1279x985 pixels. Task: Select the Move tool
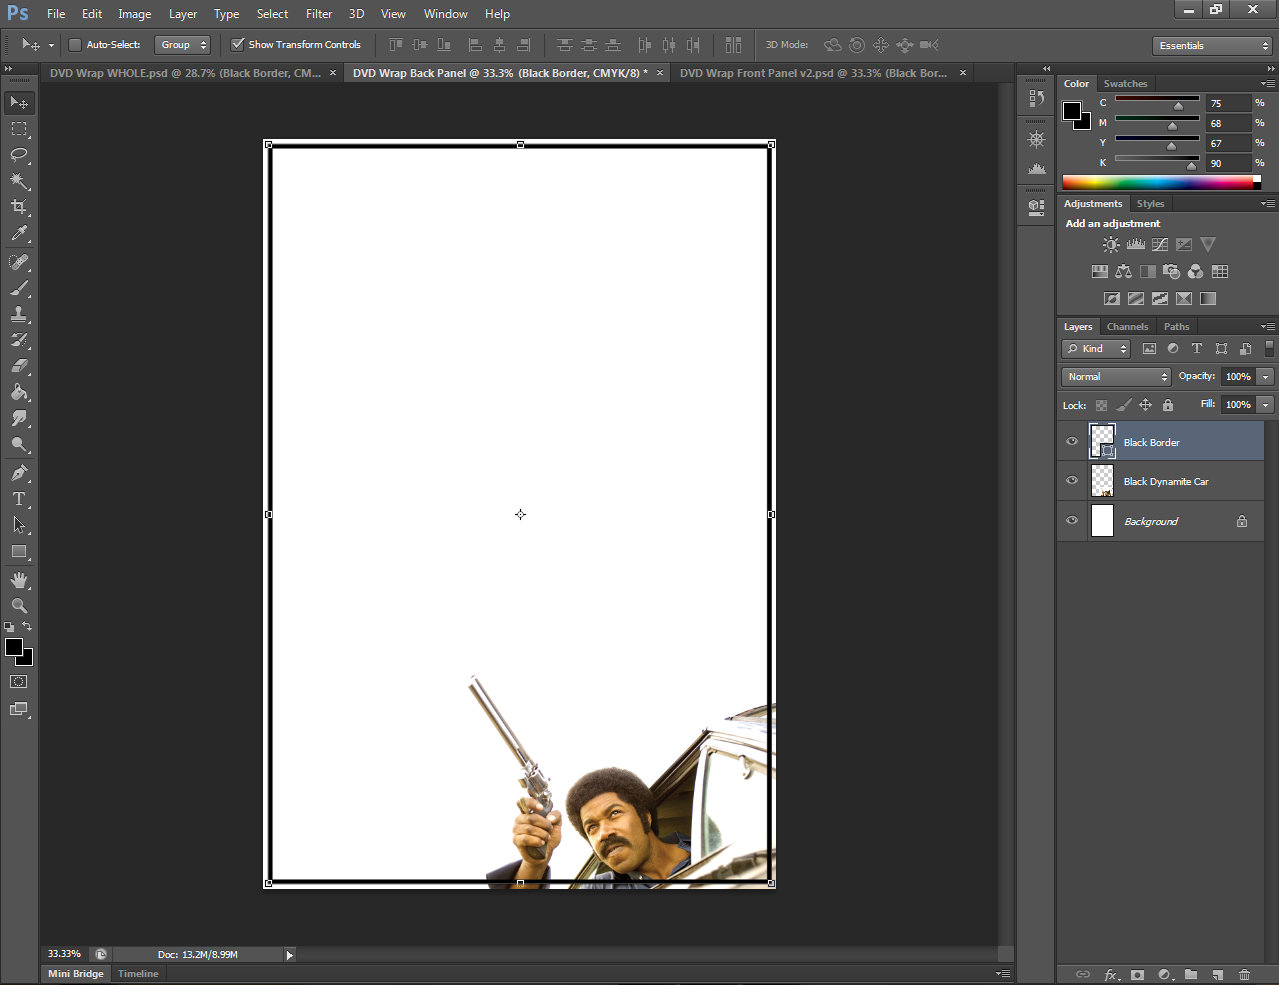pos(19,103)
